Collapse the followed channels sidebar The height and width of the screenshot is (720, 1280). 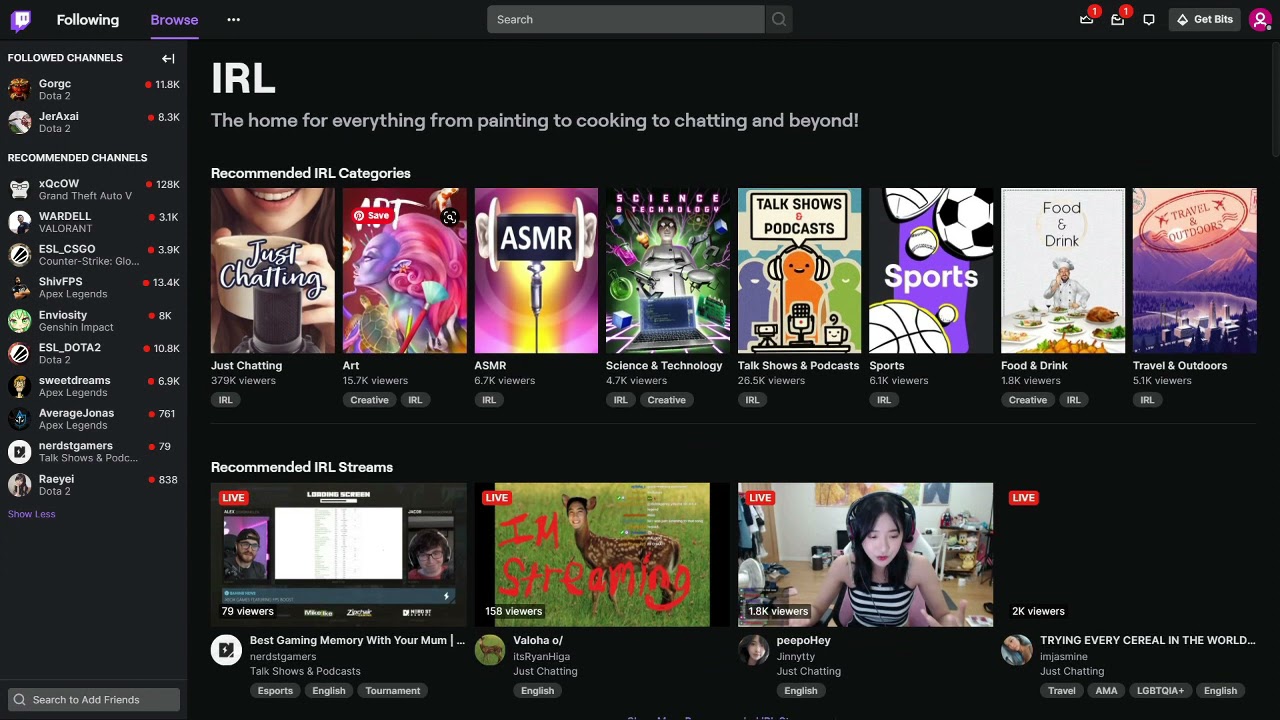(x=168, y=59)
